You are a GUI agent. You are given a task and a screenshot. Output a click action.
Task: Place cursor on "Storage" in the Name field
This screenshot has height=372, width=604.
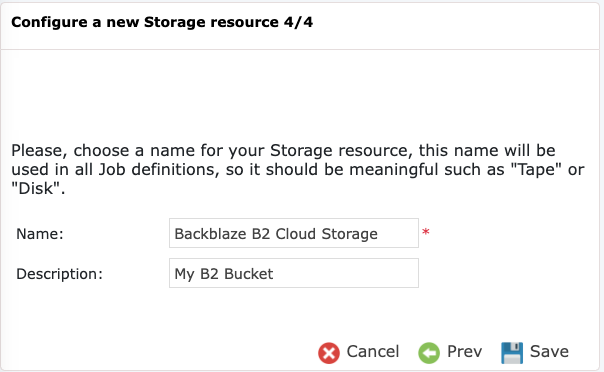(349, 234)
